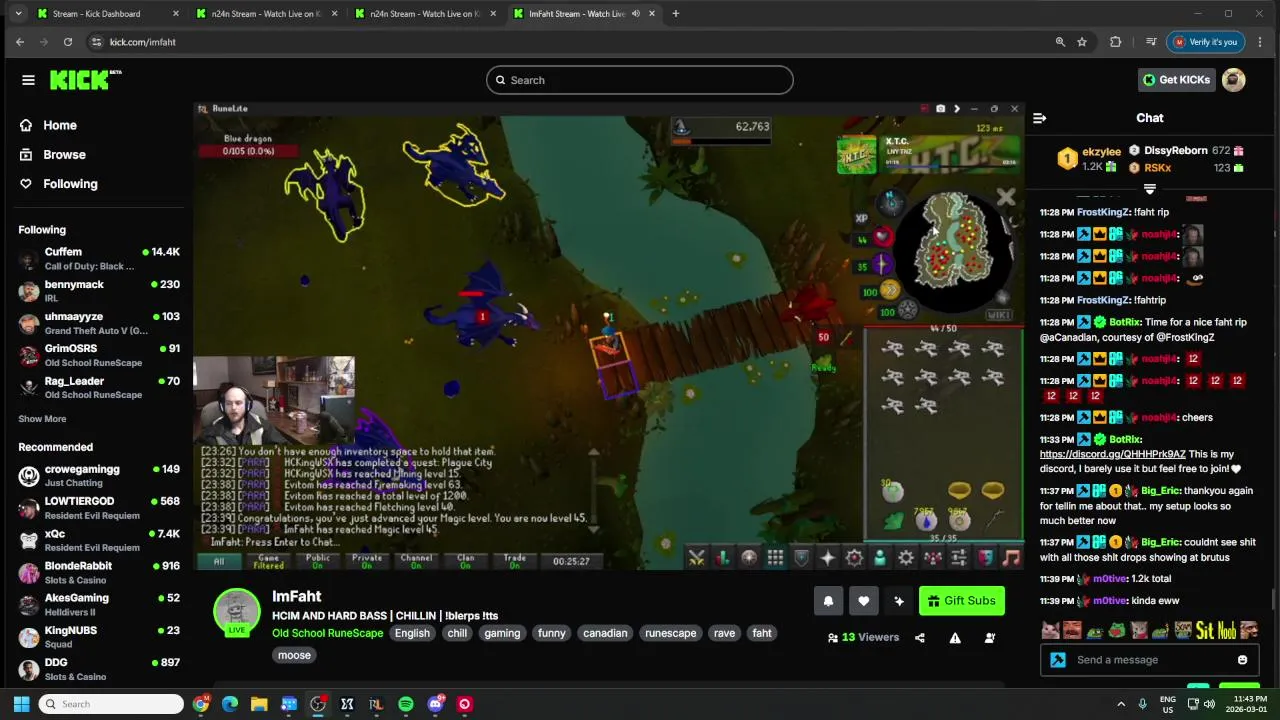Screen dimensions: 1280x720
Task: Toggle the in-game Public chat filter
Action: click(x=318, y=561)
